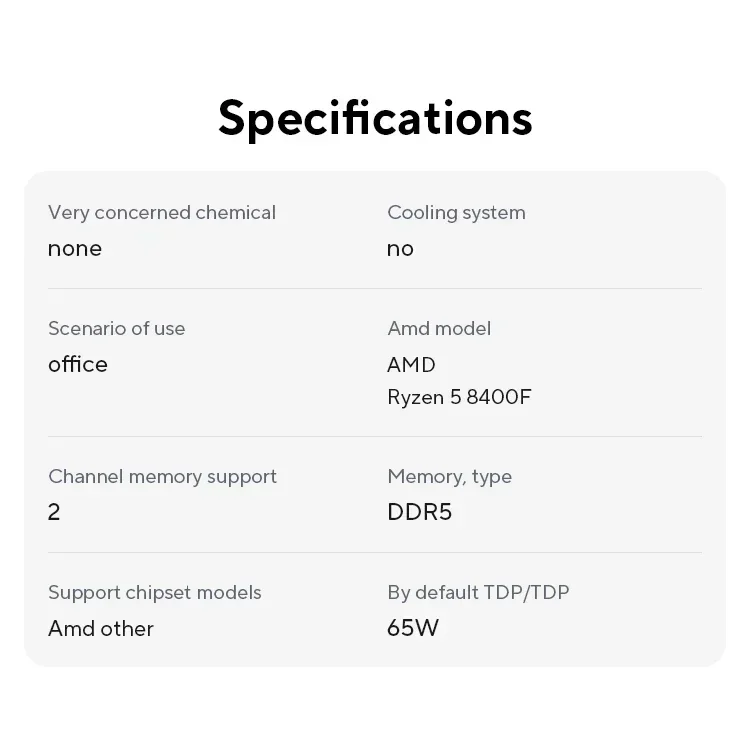The height and width of the screenshot is (750, 750).
Task: Select the channel memory value "2"
Action: click(54, 512)
